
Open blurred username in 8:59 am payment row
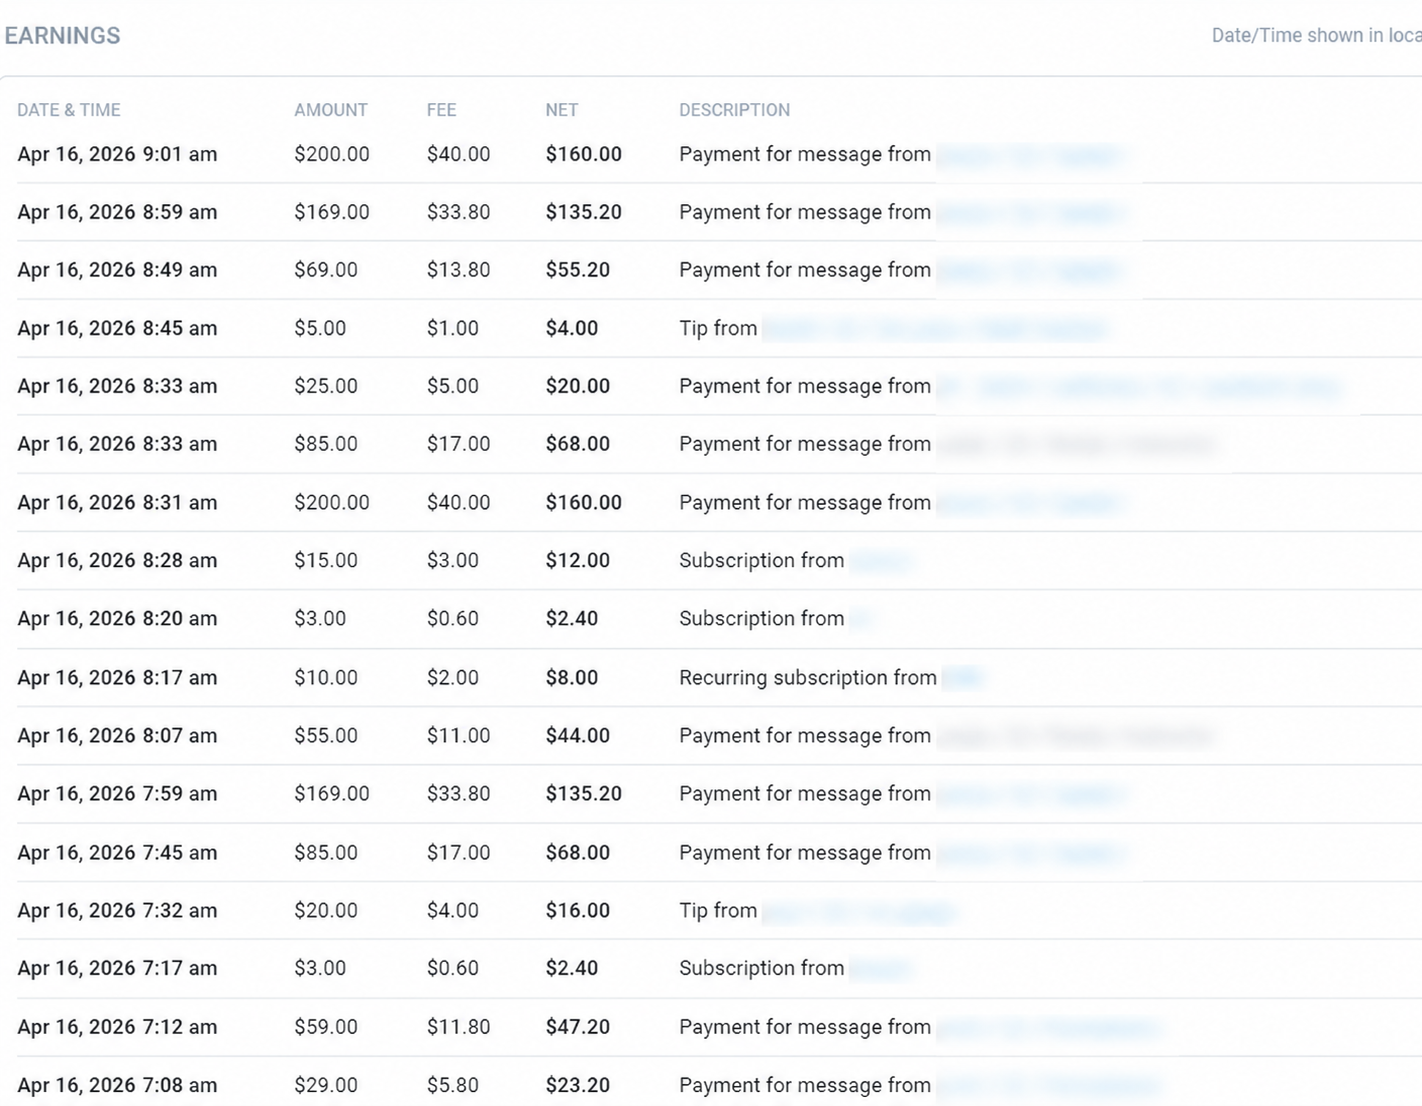(x=1030, y=213)
